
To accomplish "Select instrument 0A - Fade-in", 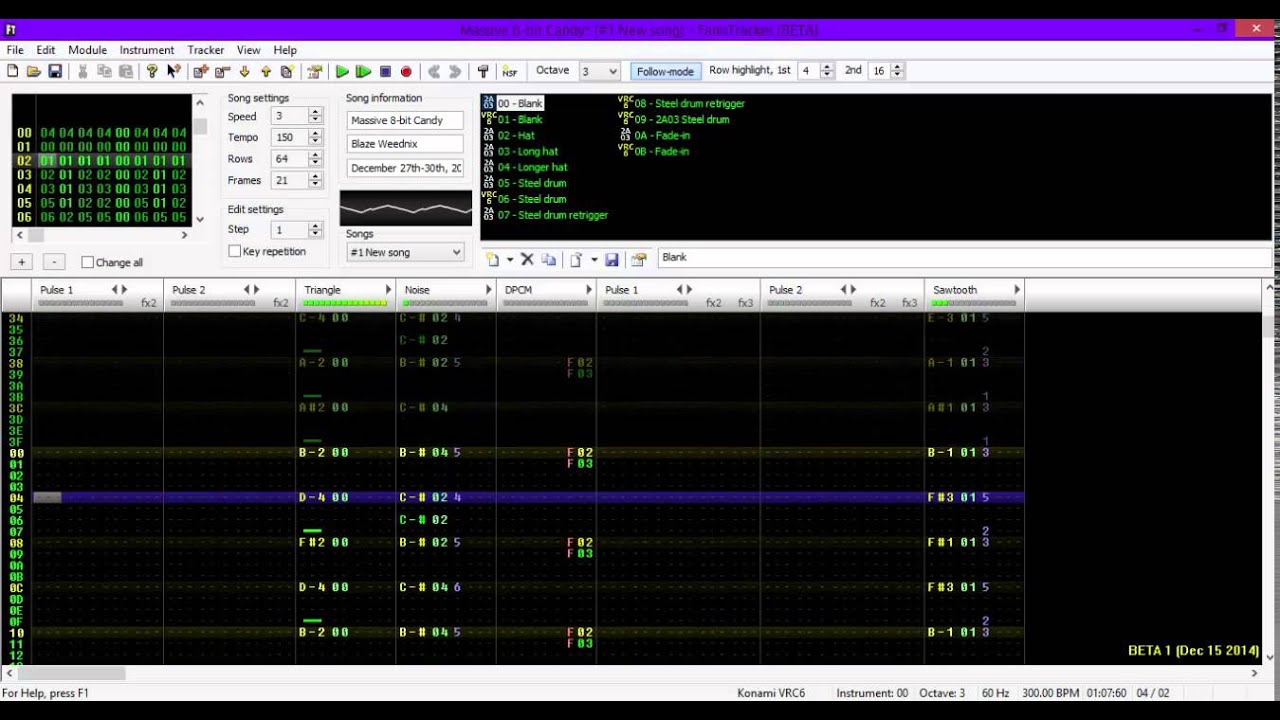I will point(662,135).
